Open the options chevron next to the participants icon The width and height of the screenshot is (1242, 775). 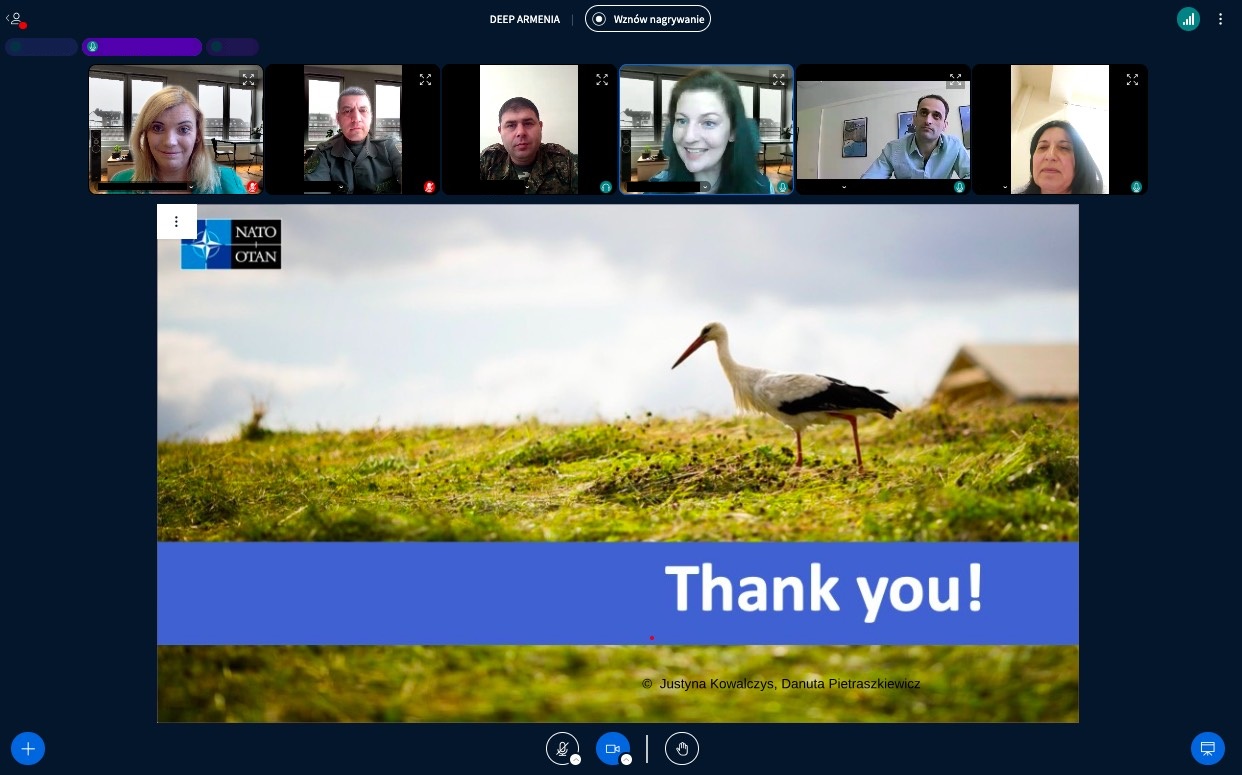(x=8, y=18)
